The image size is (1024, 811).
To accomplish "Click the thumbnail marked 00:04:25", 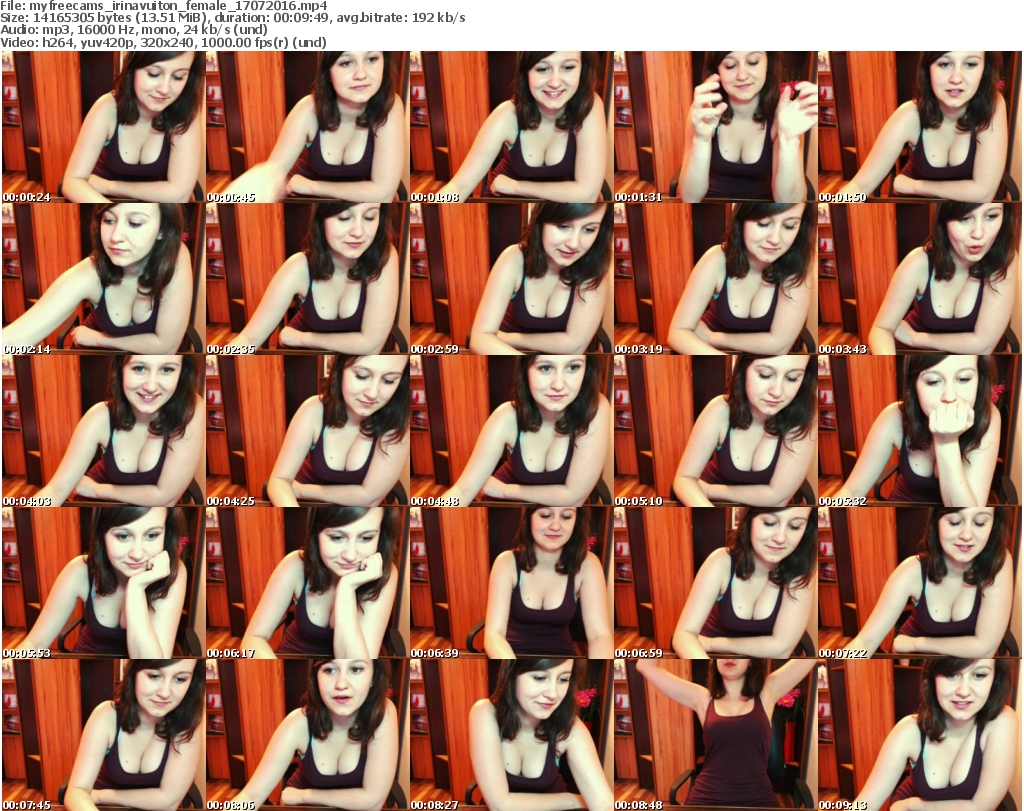I will [x=308, y=431].
